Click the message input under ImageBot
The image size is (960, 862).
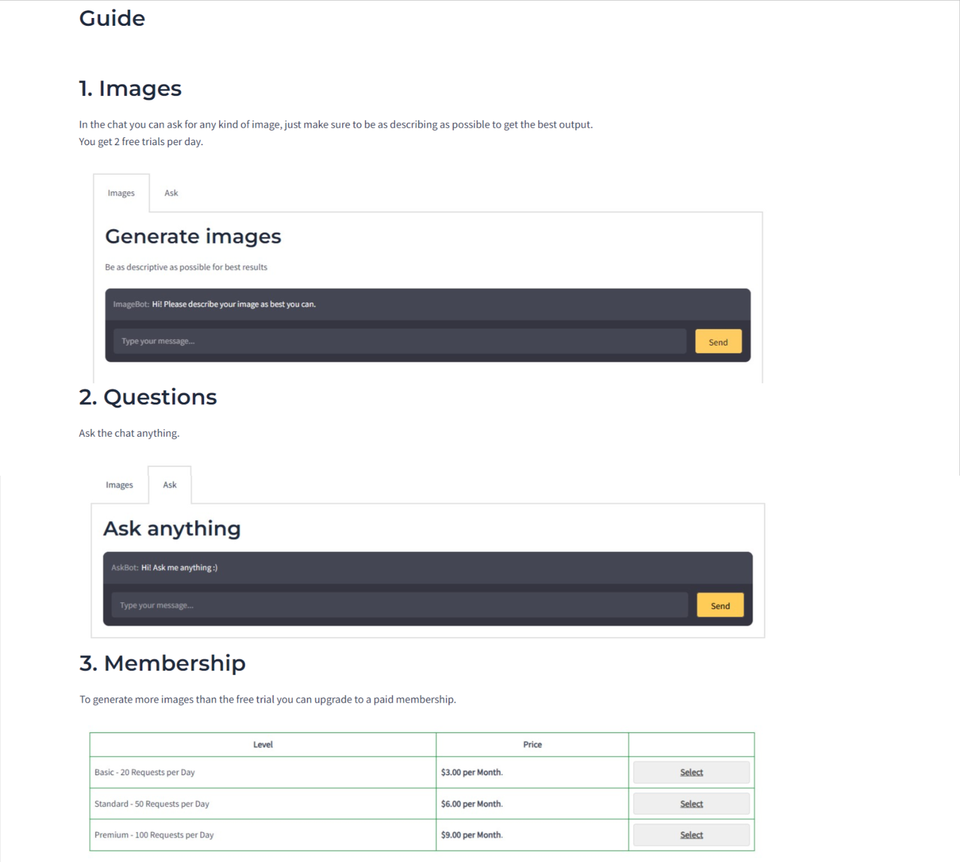coord(400,340)
